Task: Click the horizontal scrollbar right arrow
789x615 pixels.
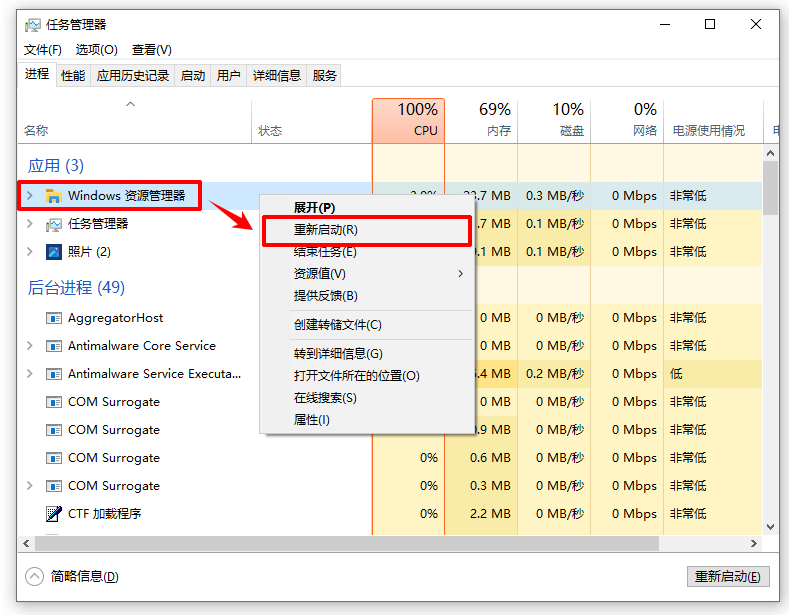Action: pyautogui.click(x=753, y=544)
